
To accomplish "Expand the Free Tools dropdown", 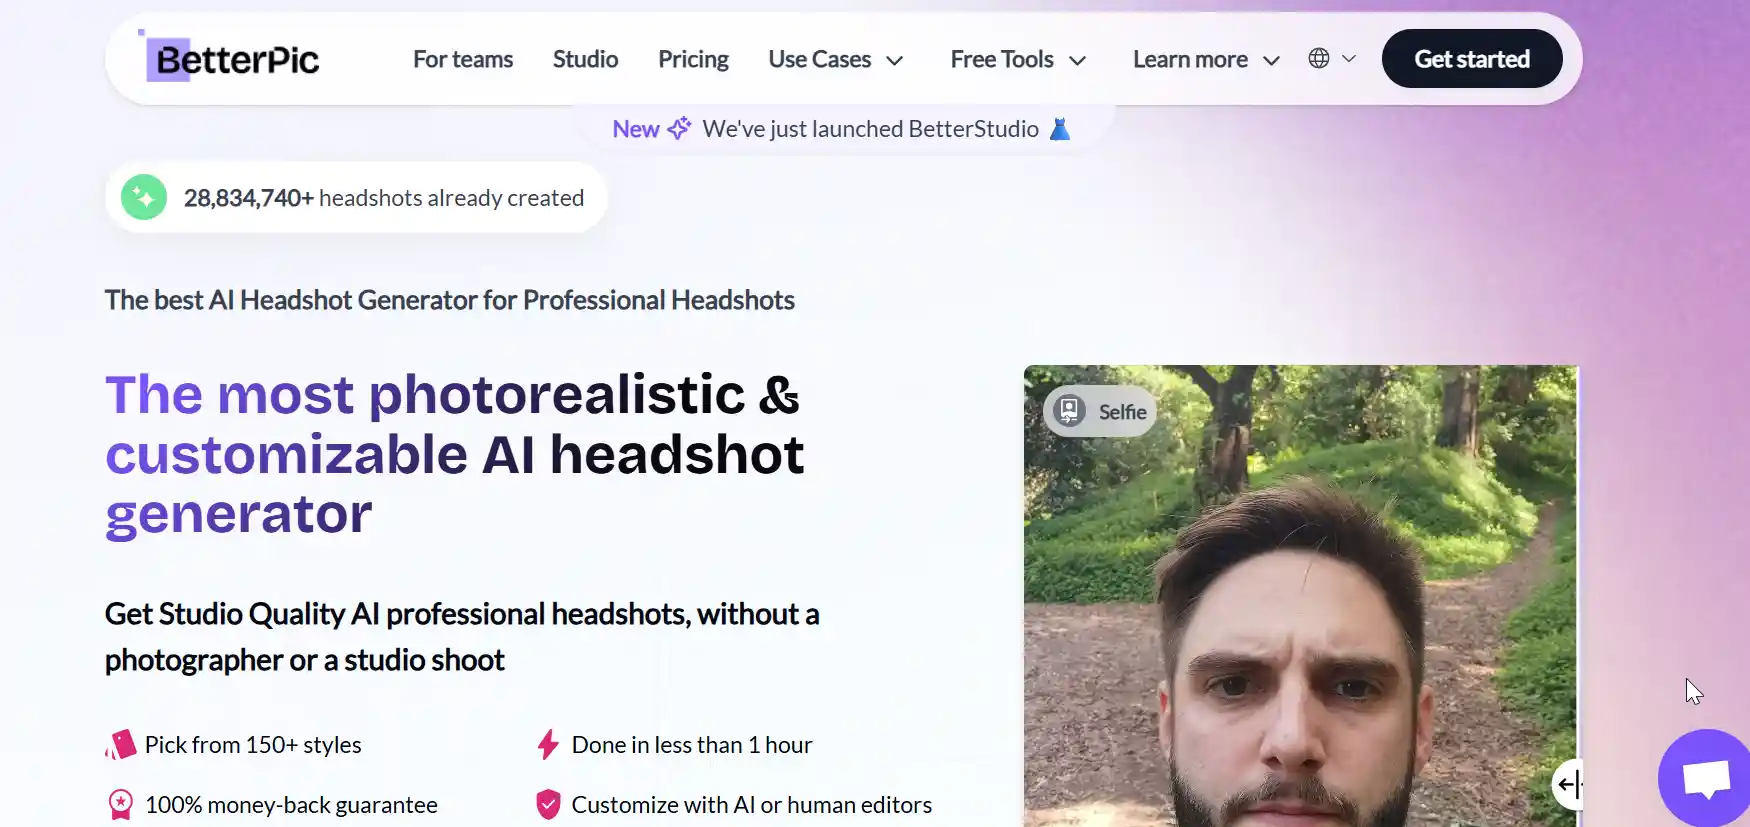I will click(1018, 59).
